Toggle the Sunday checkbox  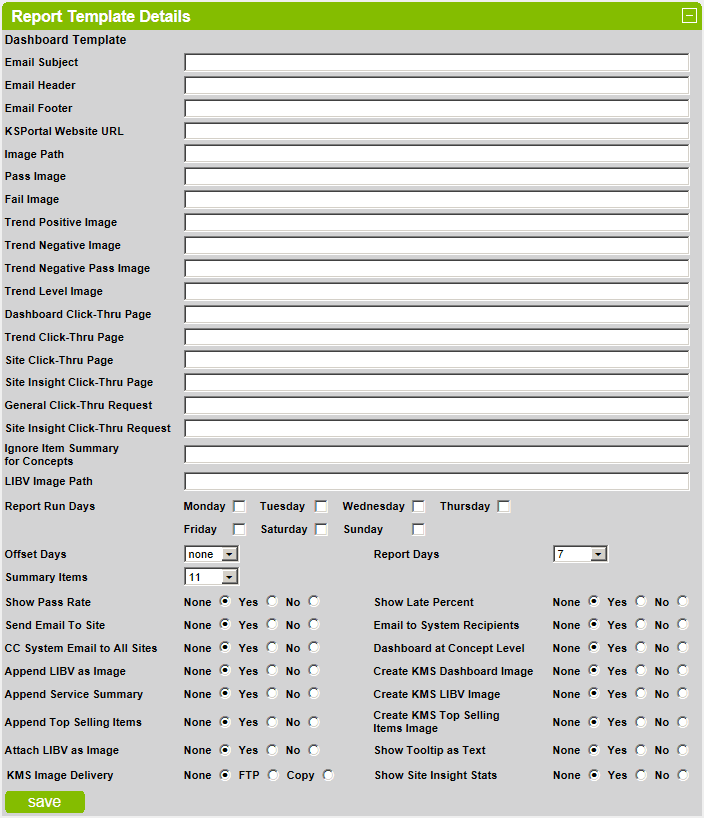click(418, 529)
